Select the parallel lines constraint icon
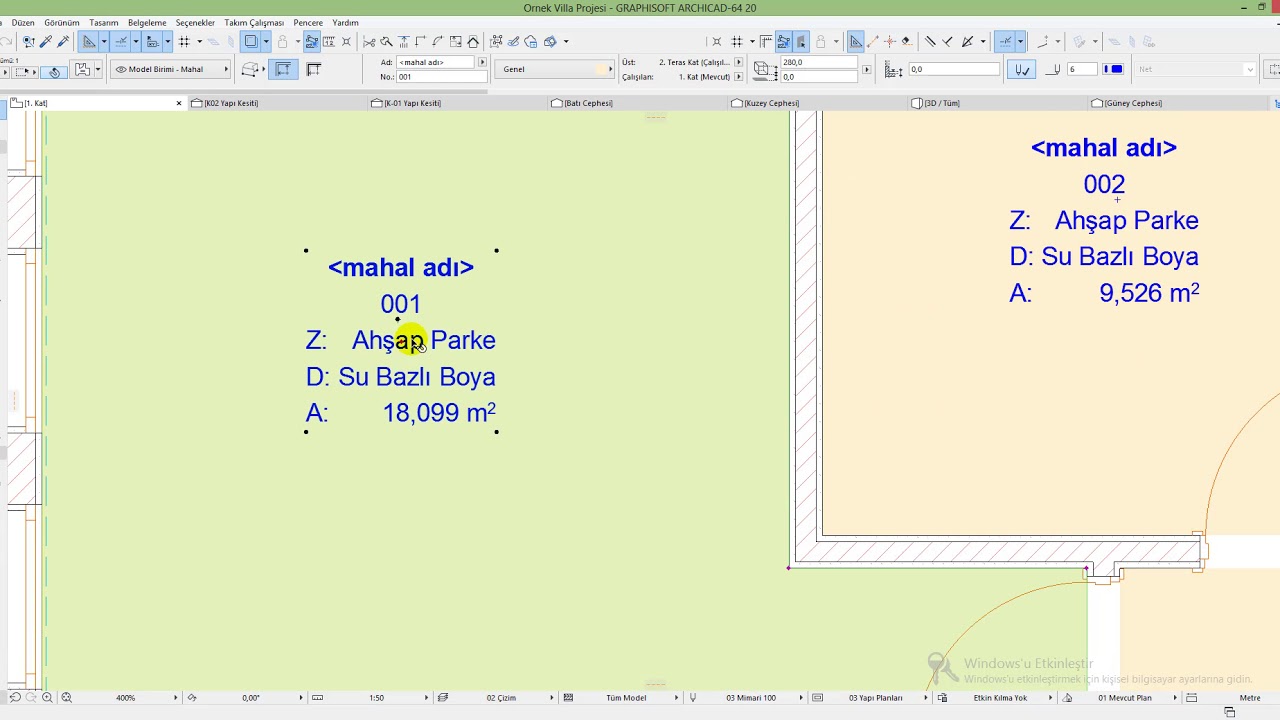This screenshot has height=720, width=1280. 930,41
